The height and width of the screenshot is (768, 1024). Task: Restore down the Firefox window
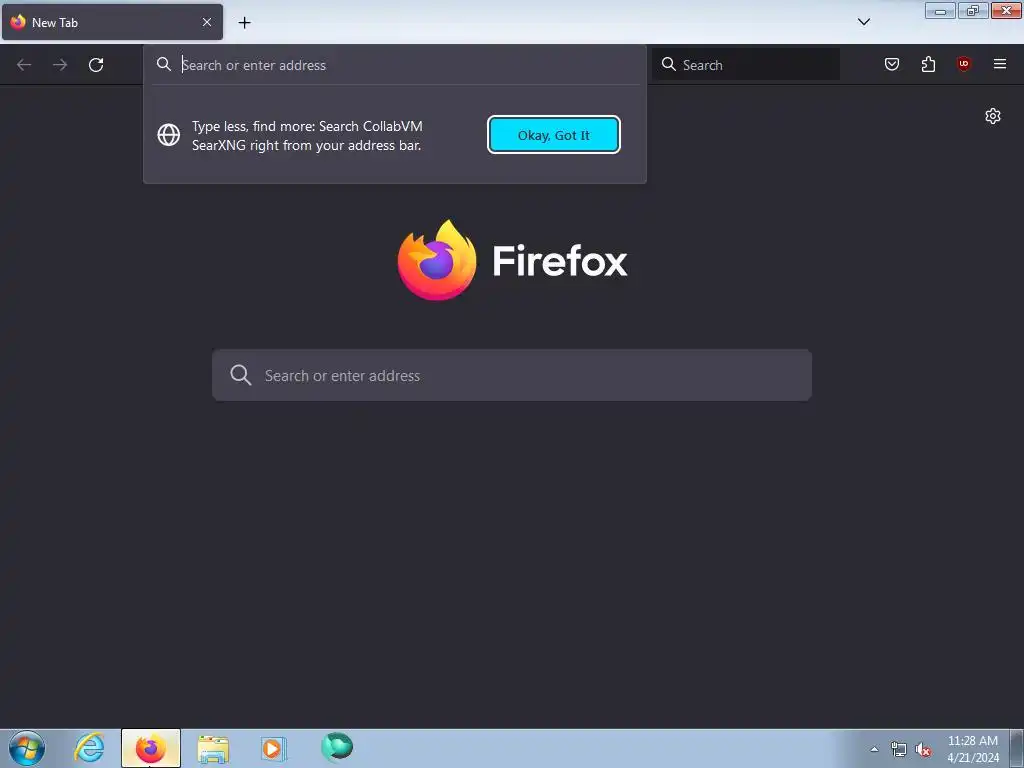coord(973,10)
